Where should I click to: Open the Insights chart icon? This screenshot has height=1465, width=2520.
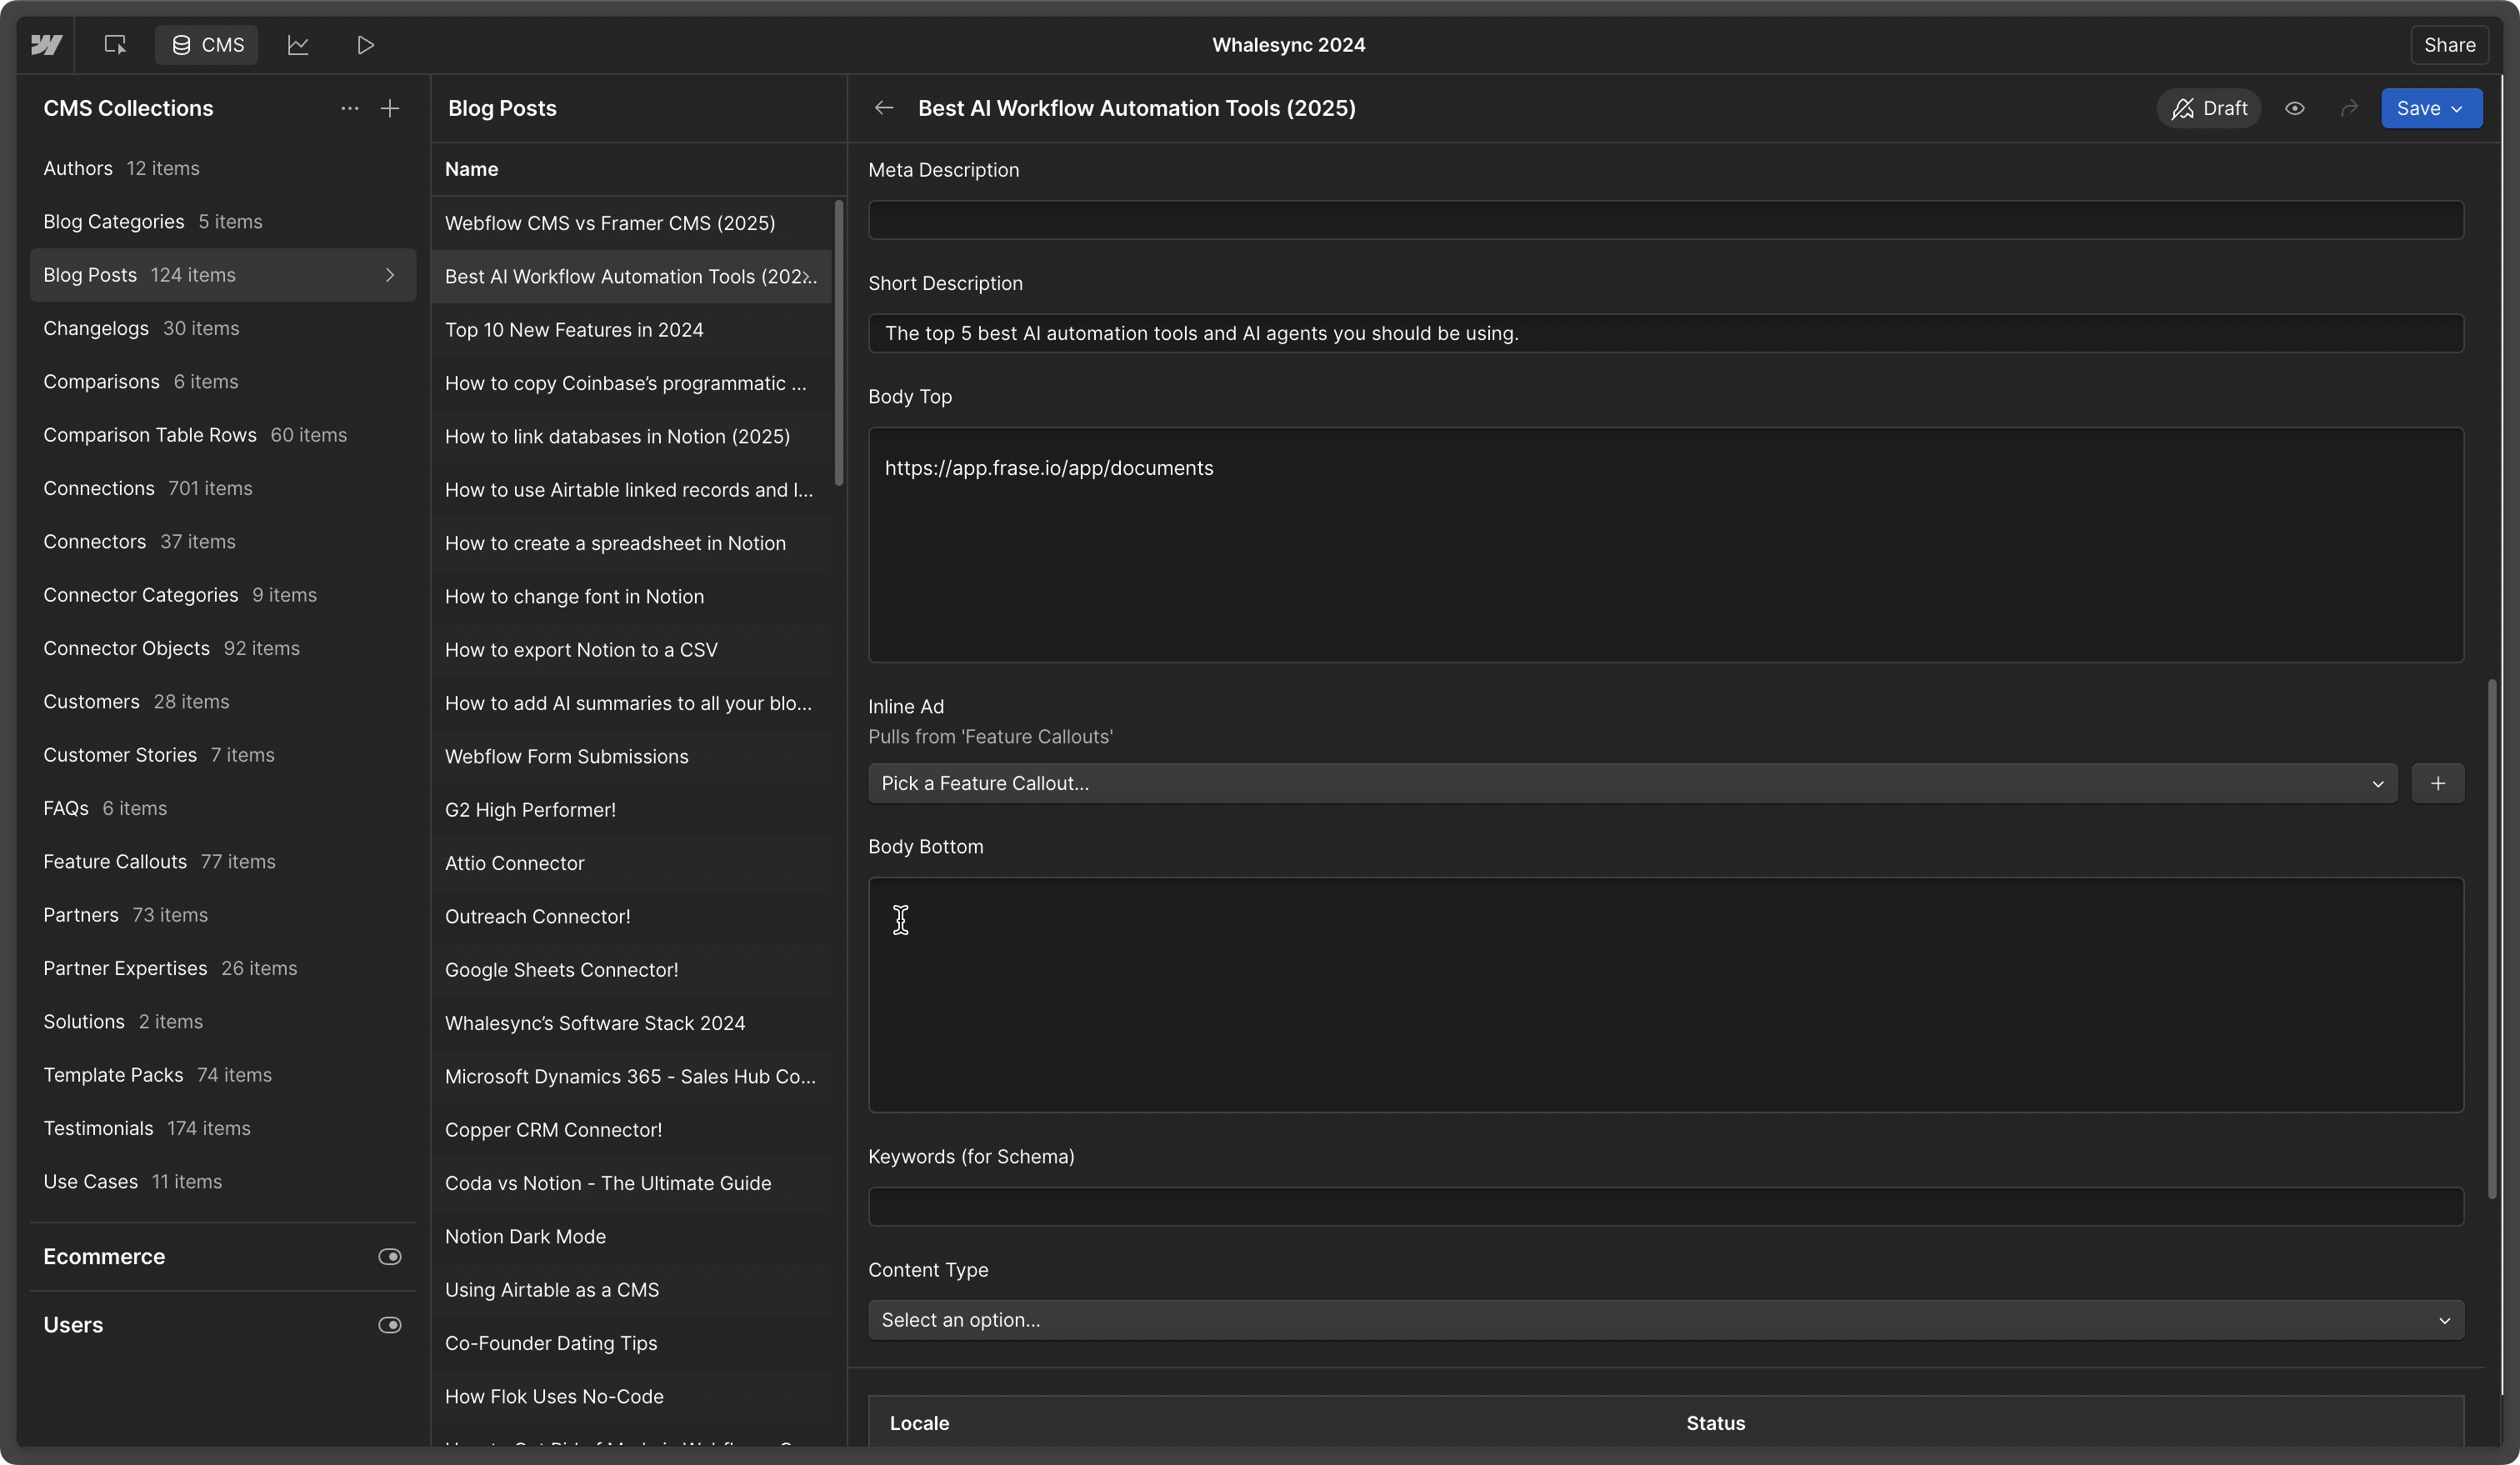pyautogui.click(x=298, y=45)
